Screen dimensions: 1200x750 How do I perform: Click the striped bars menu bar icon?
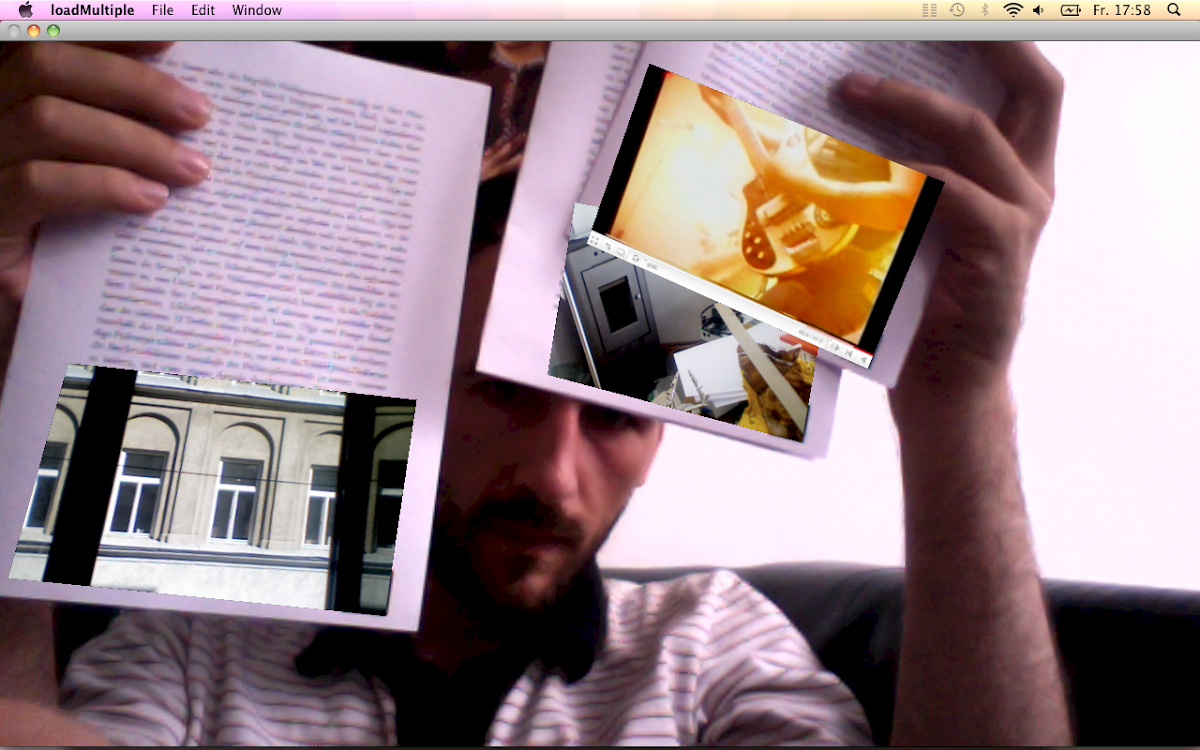click(x=929, y=10)
